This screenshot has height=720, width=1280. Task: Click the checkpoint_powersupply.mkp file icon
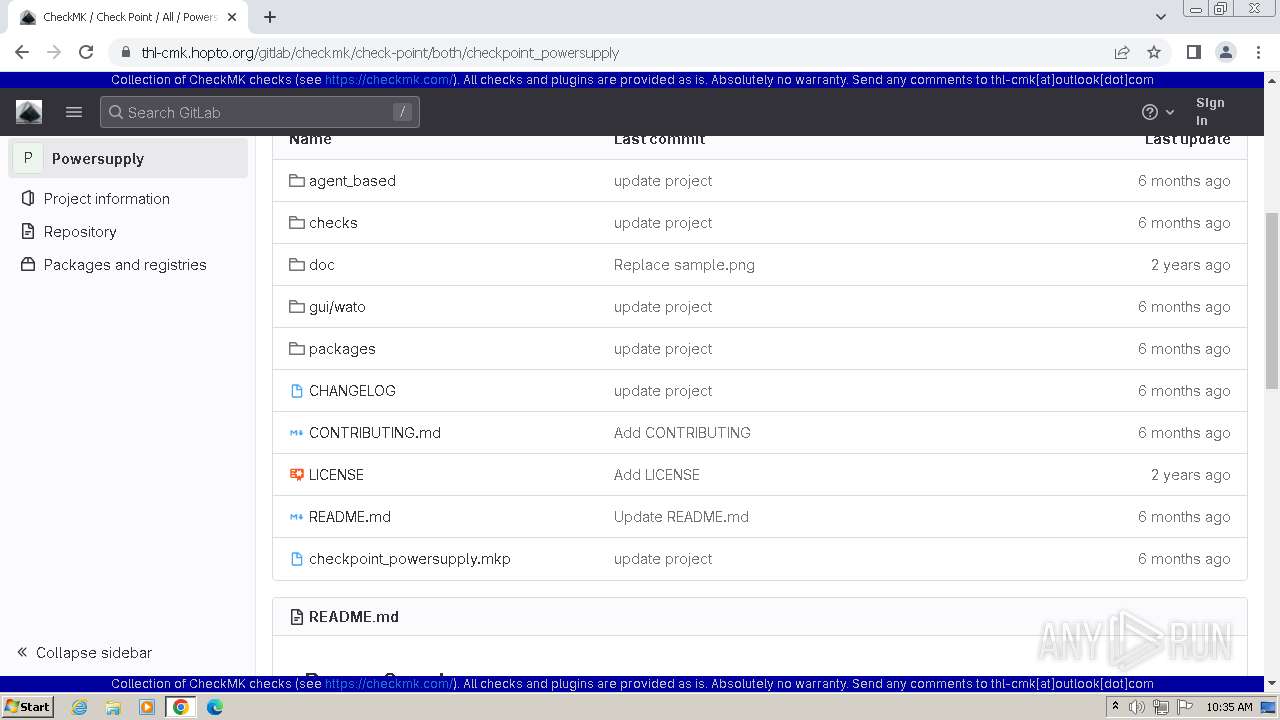point(296,559)
